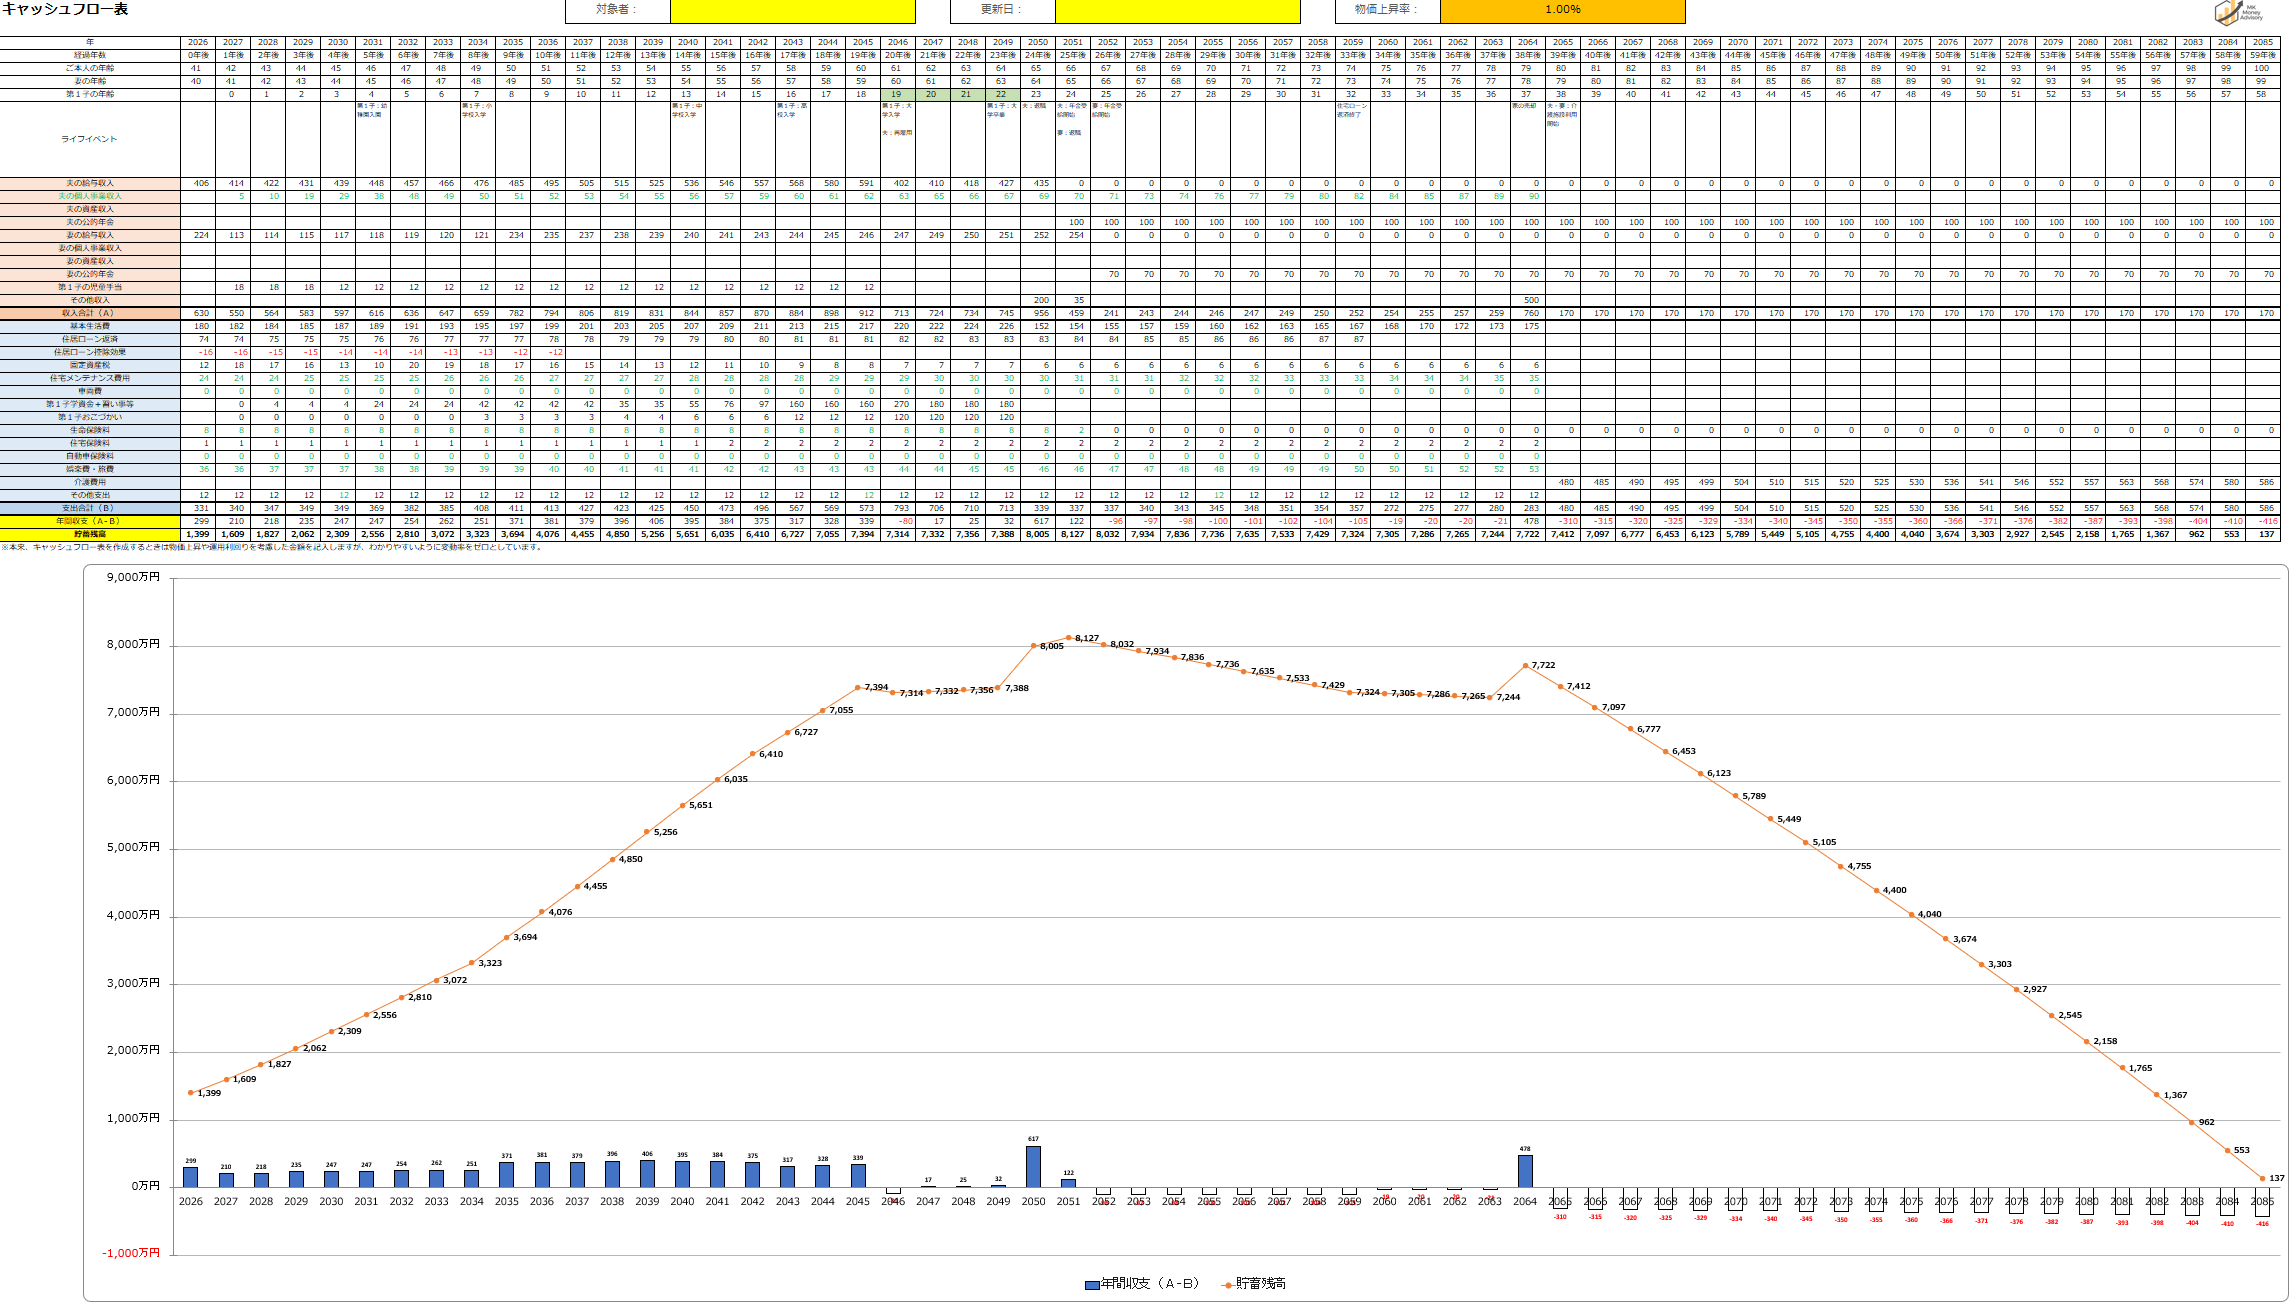Click the 収入合計（A） row label
Viewport: 2294px width, 1303px height.
[89, 313]
